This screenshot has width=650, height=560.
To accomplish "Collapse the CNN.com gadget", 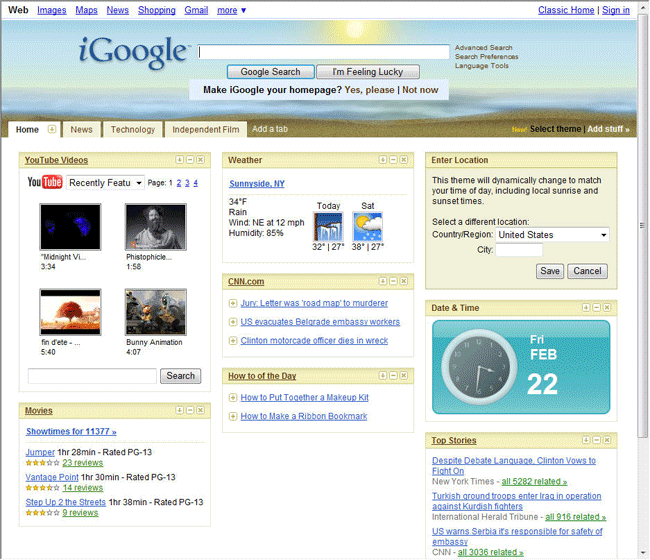I will (x=393, y=281).
